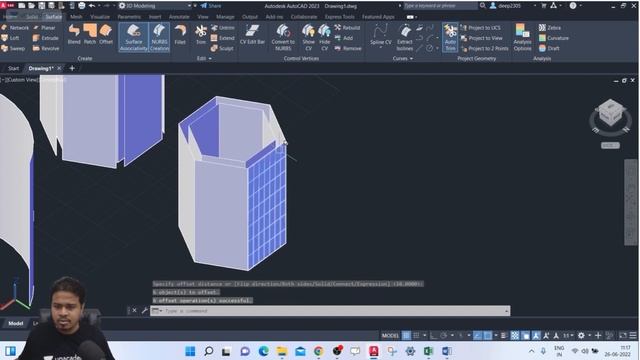Viewport: 640px width, 360px height.
Task: Click Add control vertices
Action: point(344,38)
